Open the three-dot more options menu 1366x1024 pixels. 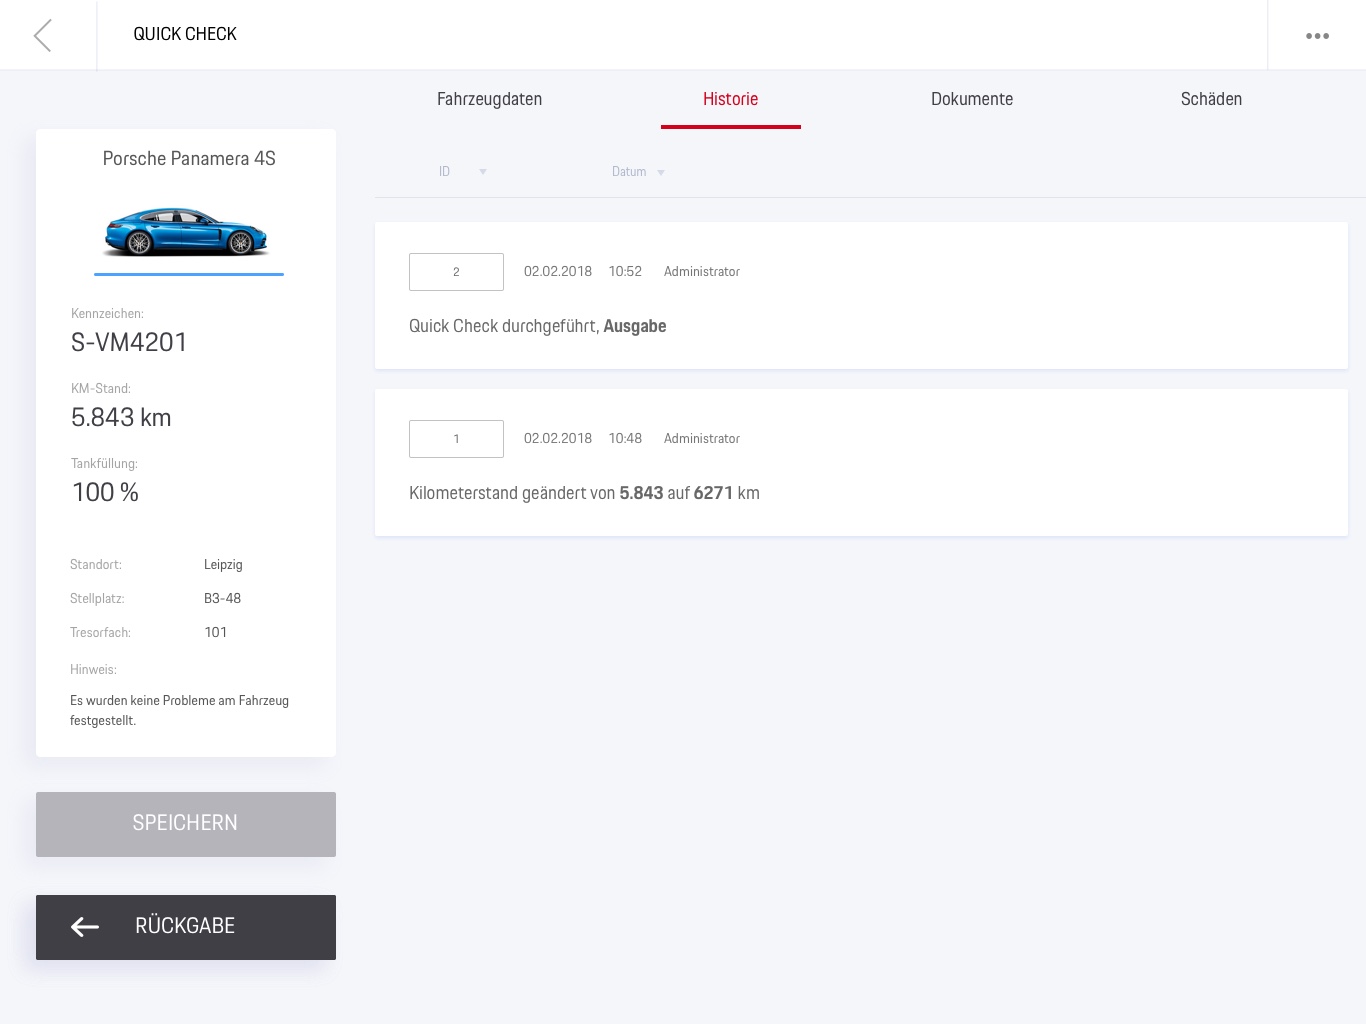[1317, 35]
